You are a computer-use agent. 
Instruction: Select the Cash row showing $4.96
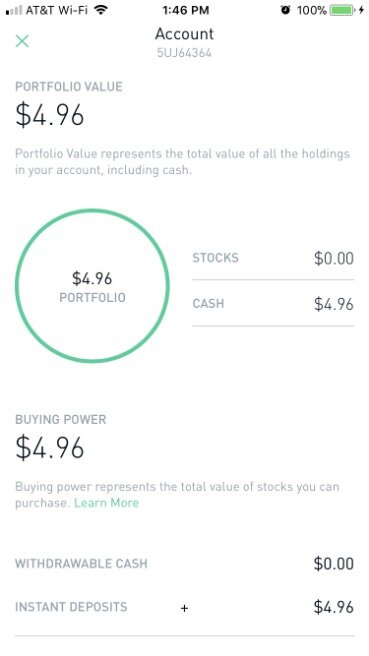coord(273,304)
